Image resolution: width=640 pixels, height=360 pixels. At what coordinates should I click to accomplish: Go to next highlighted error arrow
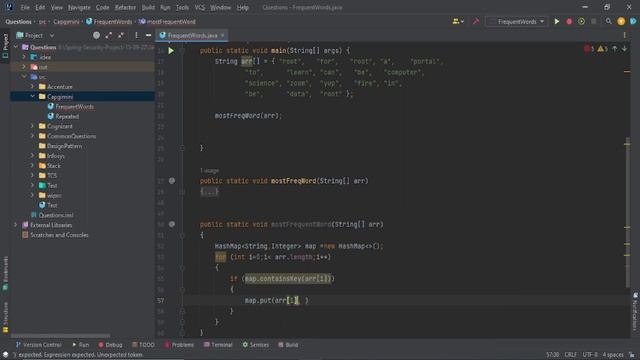coord(624,49)
